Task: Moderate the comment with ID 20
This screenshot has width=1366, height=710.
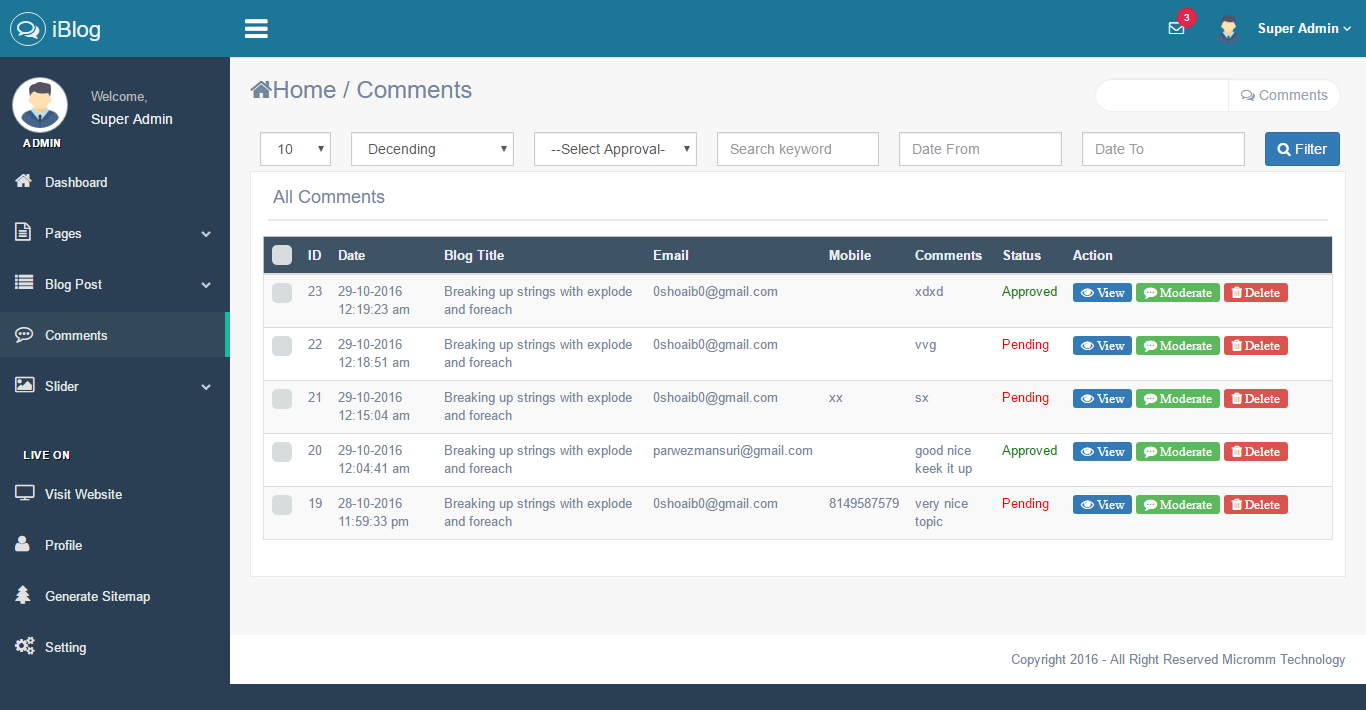Action: 1177,452
